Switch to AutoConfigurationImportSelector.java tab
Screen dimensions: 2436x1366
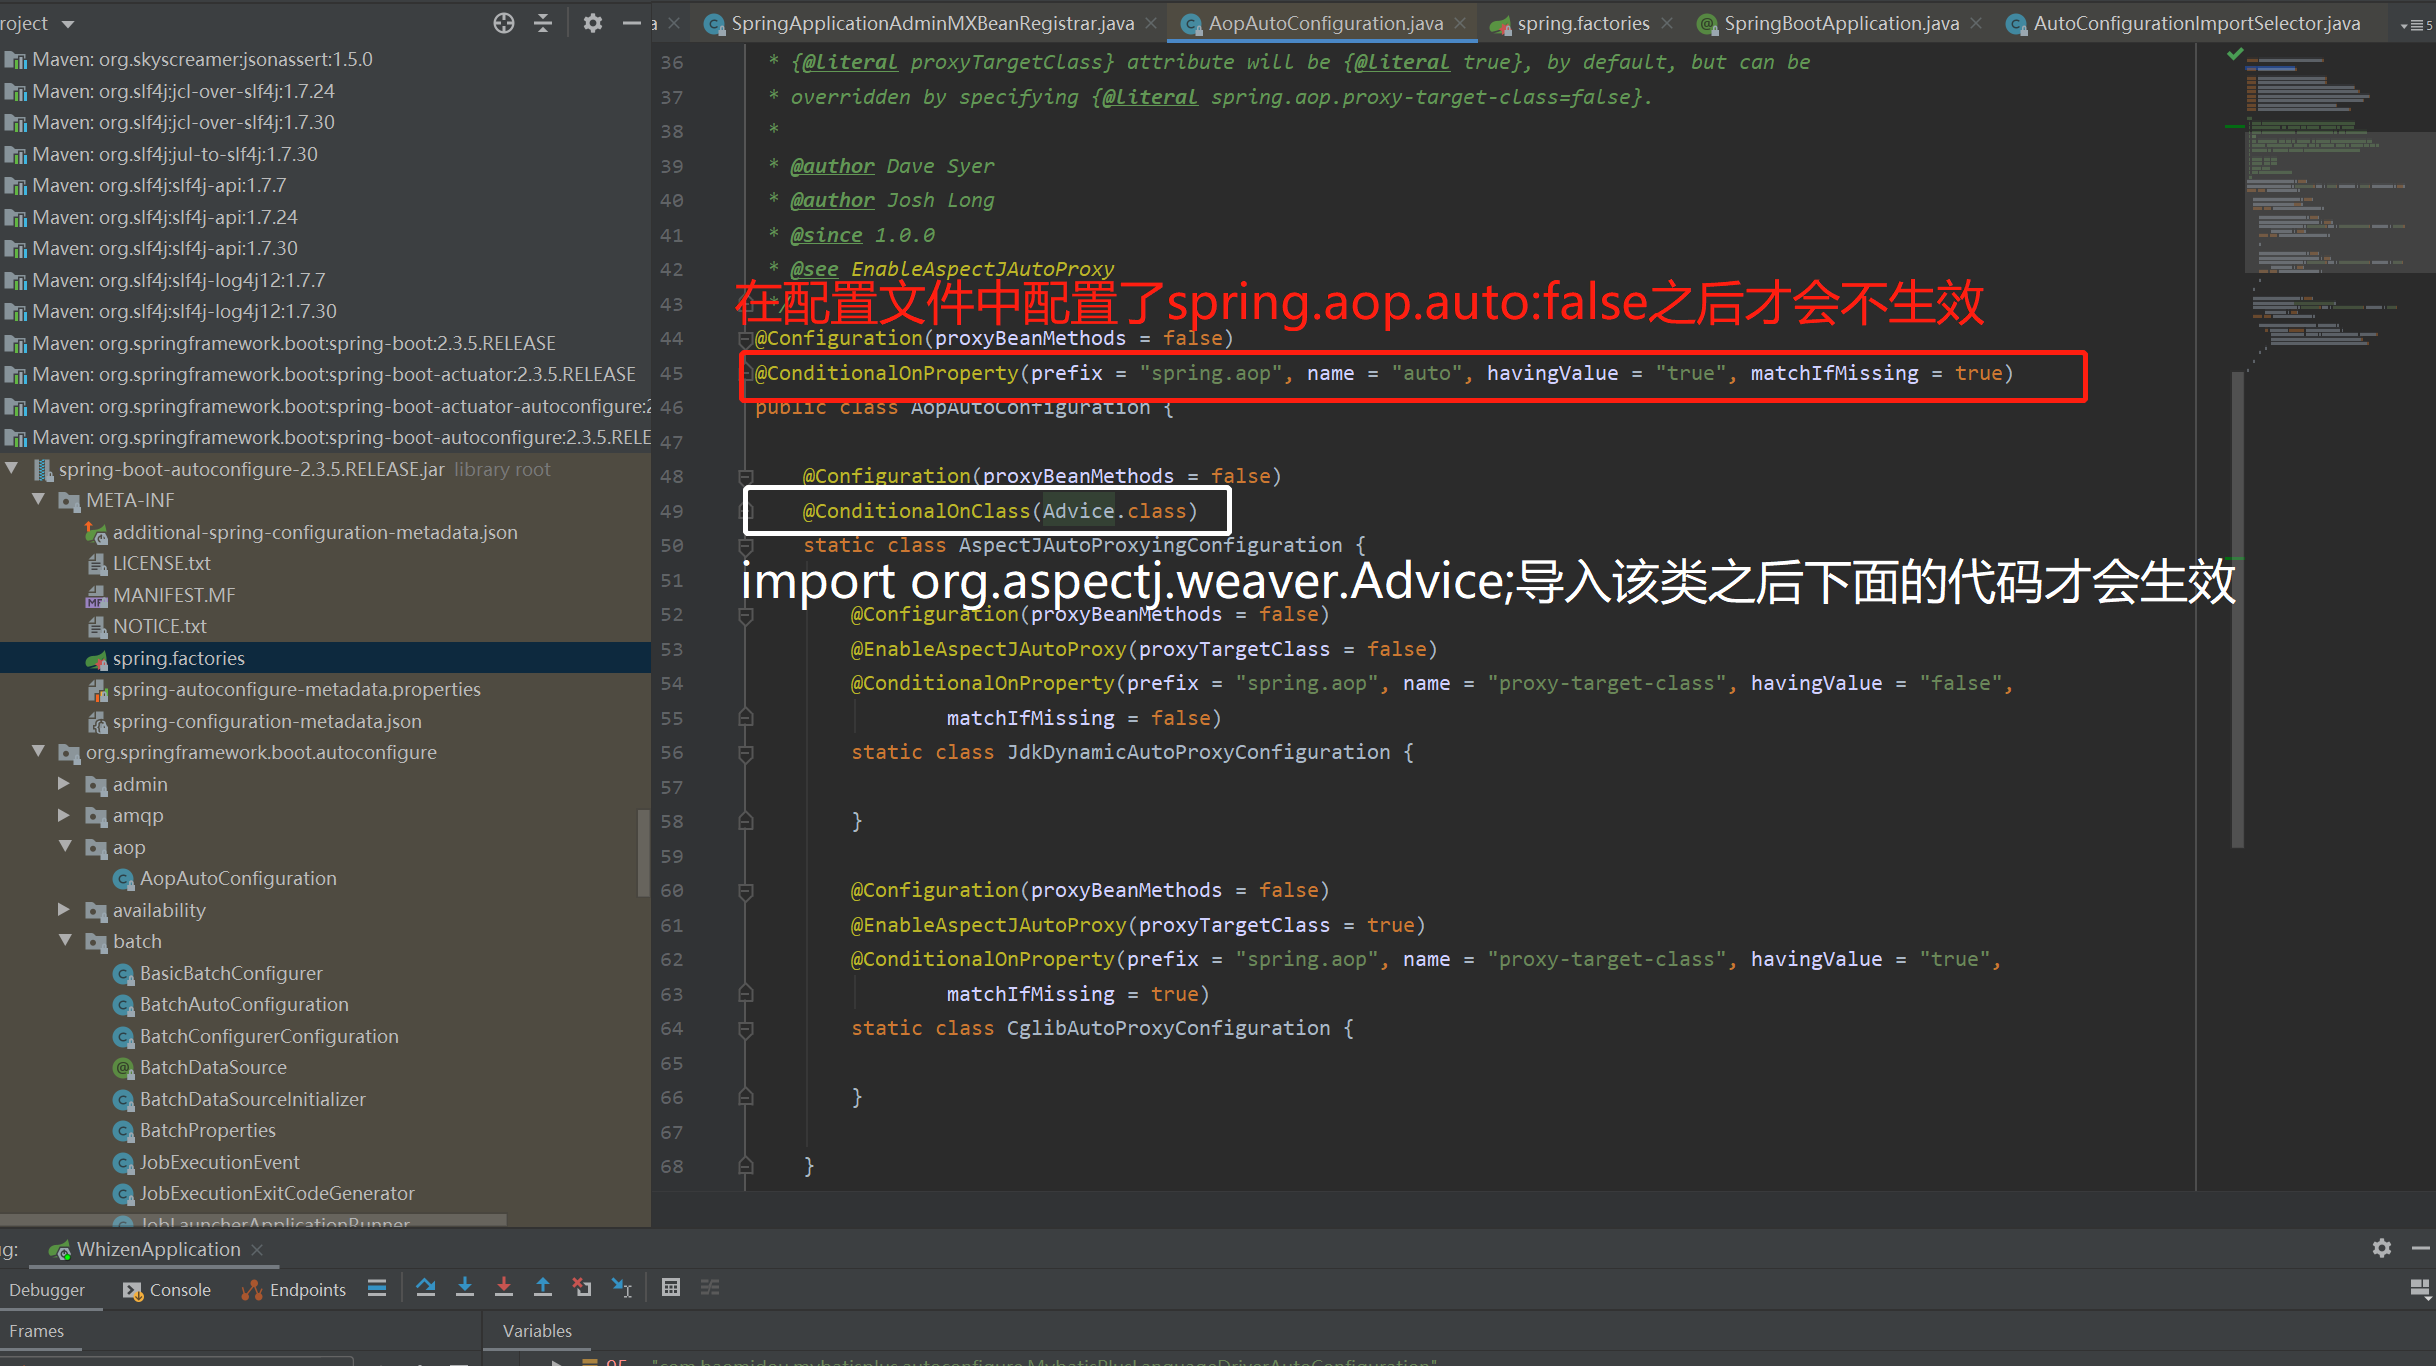pos(2196,23)
